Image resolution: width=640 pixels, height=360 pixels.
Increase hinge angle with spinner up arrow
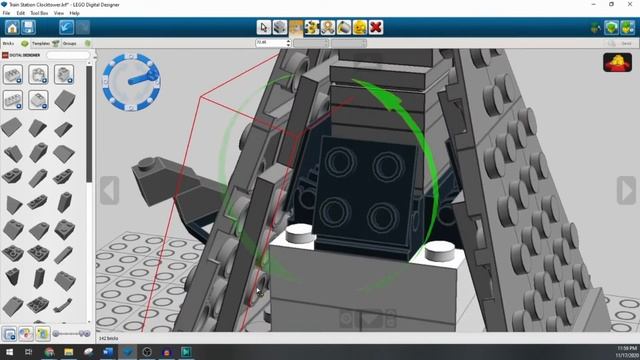(x=288, y=41)
